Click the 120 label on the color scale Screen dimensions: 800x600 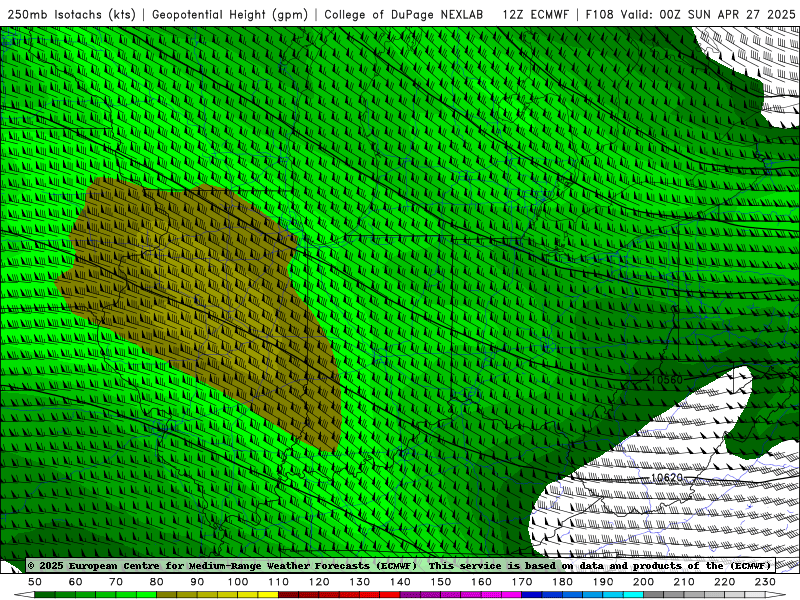(319, 582)
